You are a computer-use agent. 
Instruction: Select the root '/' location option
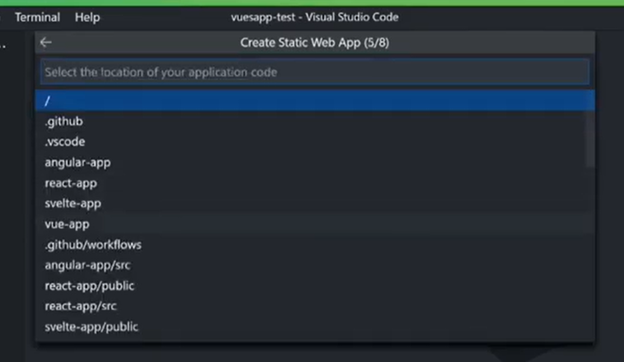pyautogui.click(x=315, y=101)
